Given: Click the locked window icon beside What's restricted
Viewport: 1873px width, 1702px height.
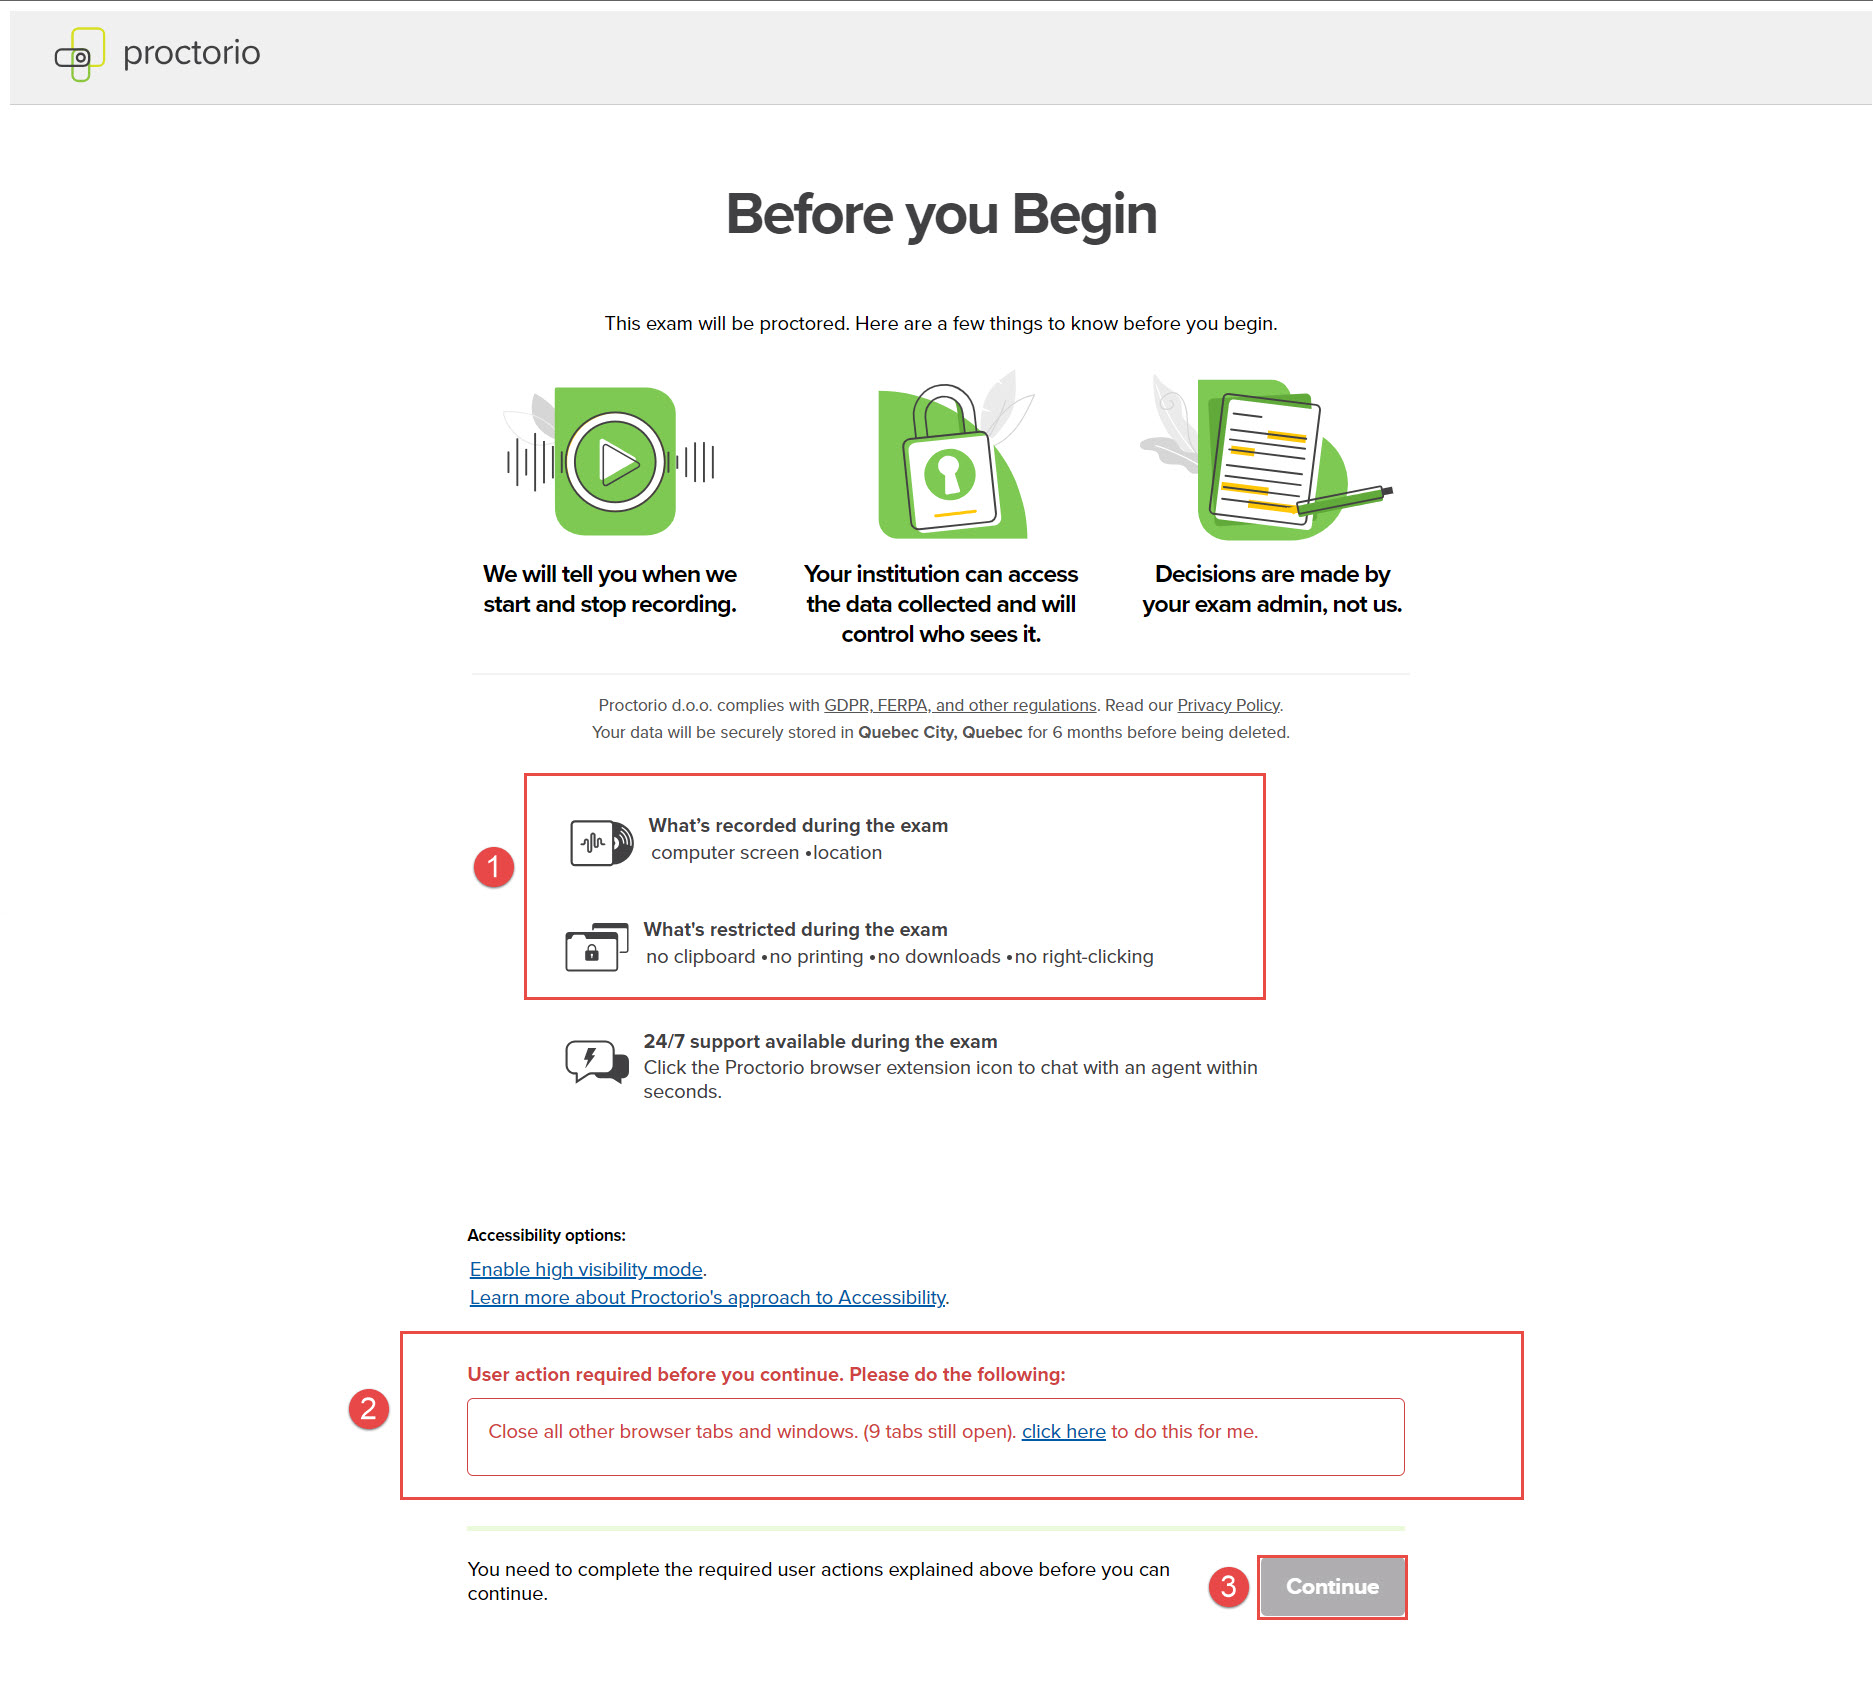Looking at the screenshot, I should (597, 946).
